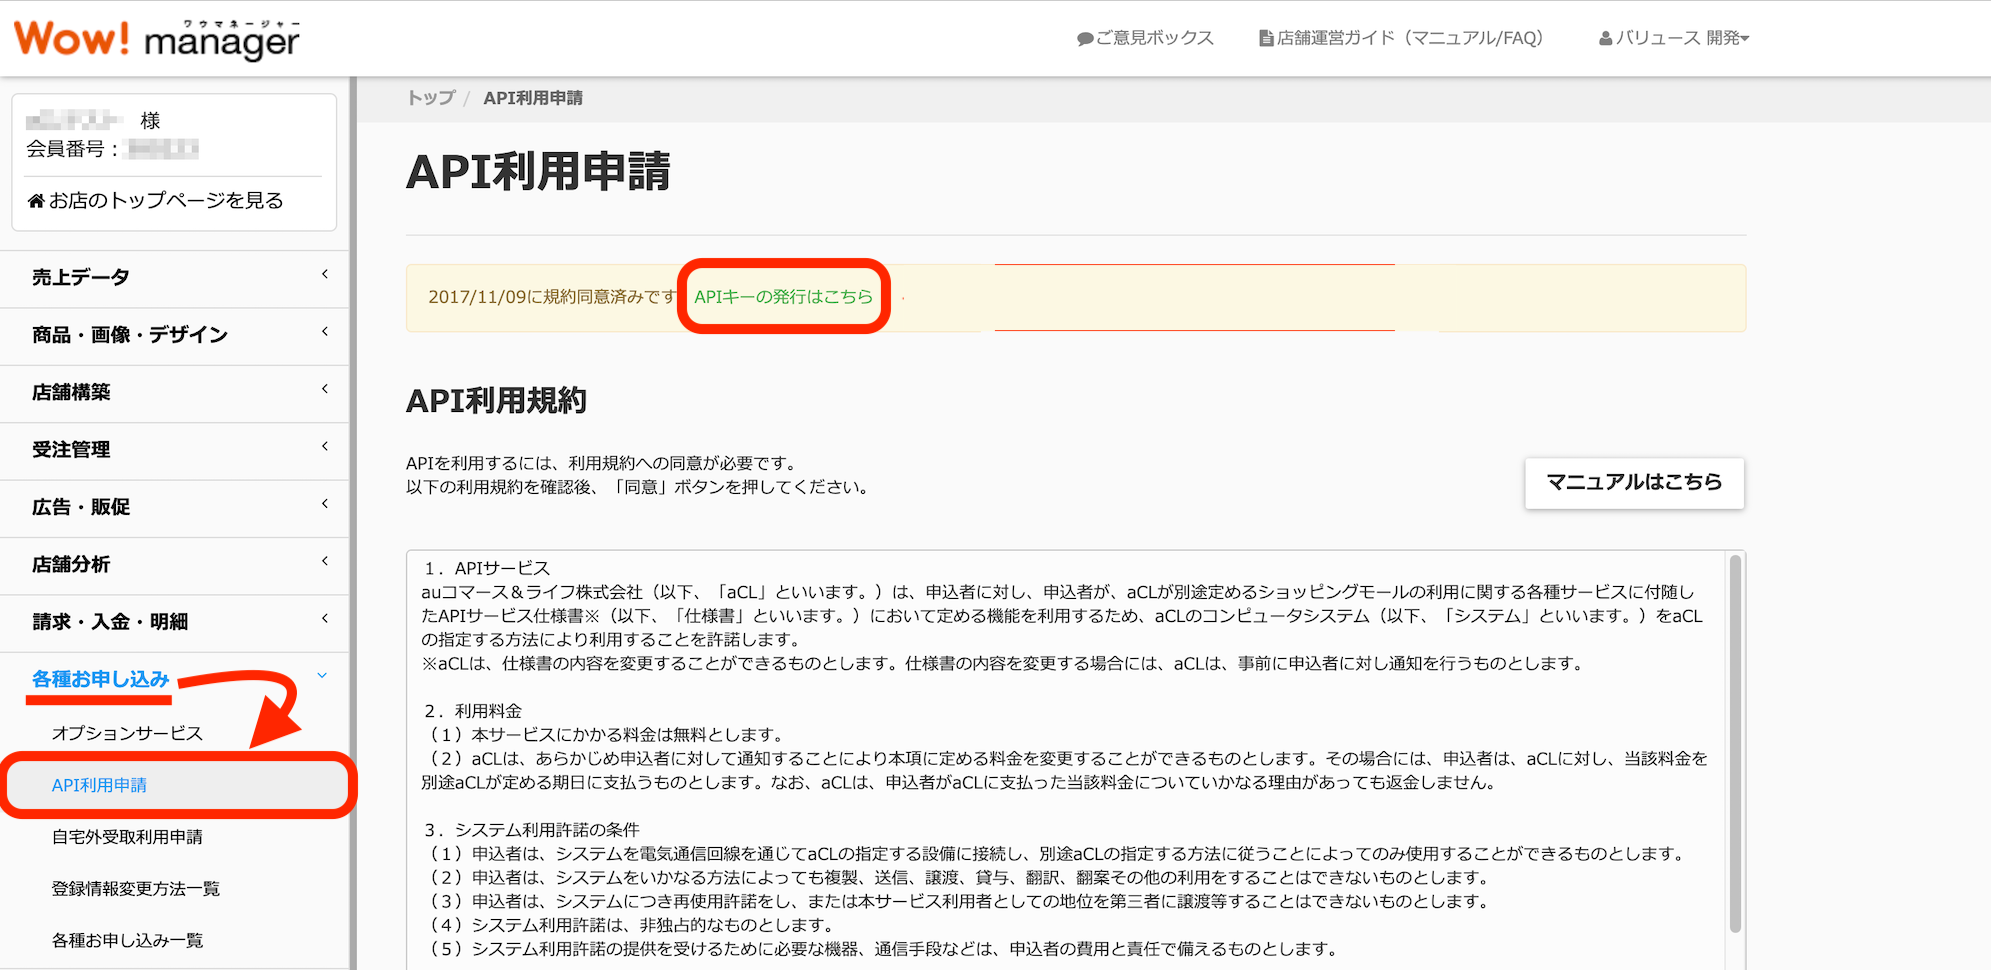Click お店のトップページを見る home link
This screenshot has width=1991, height=970.
[x=156, y=201]
